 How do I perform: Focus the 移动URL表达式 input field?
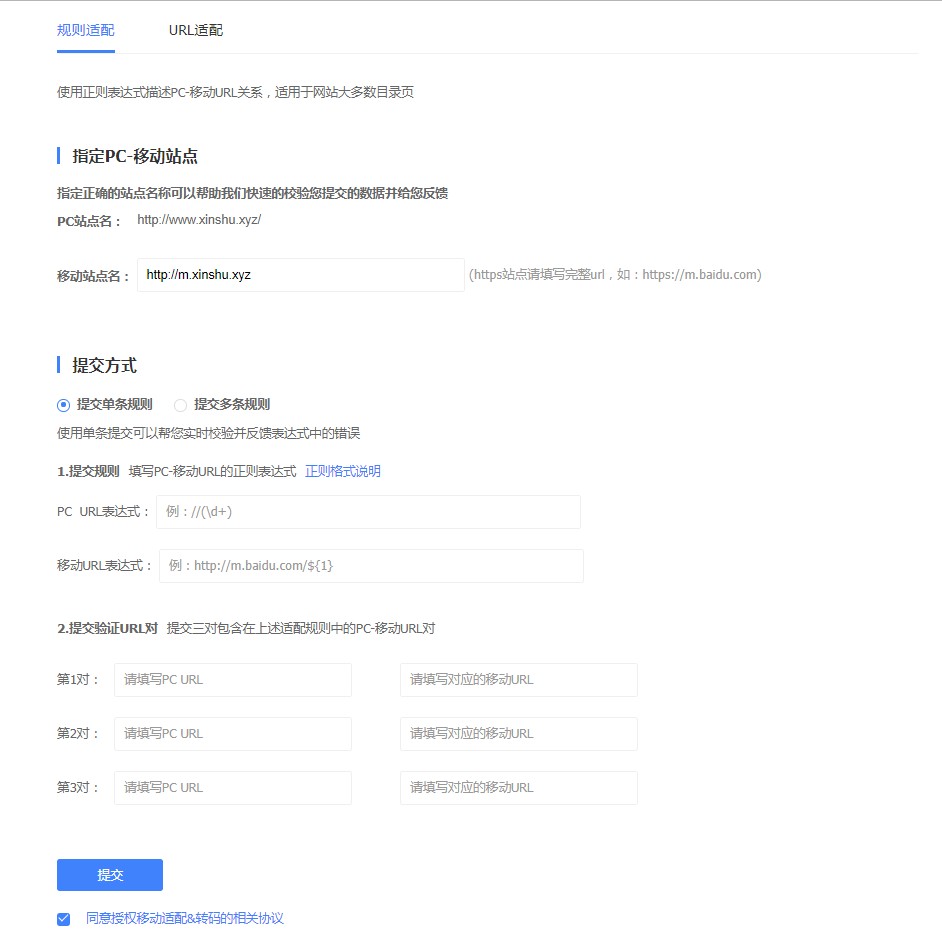371,566
